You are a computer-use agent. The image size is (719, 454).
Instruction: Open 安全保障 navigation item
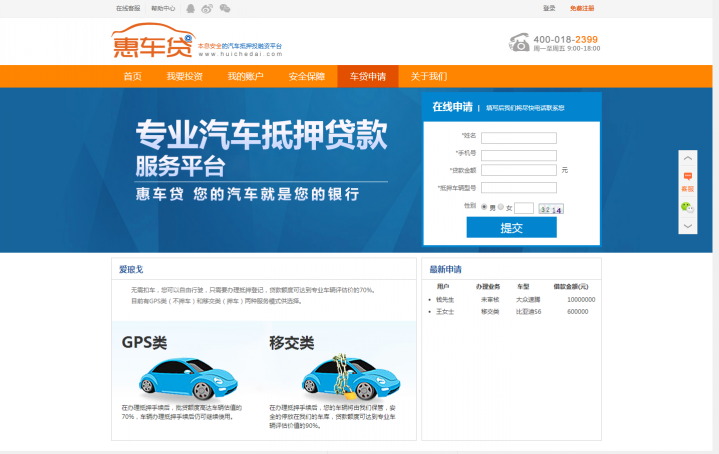tap(307, 76)
